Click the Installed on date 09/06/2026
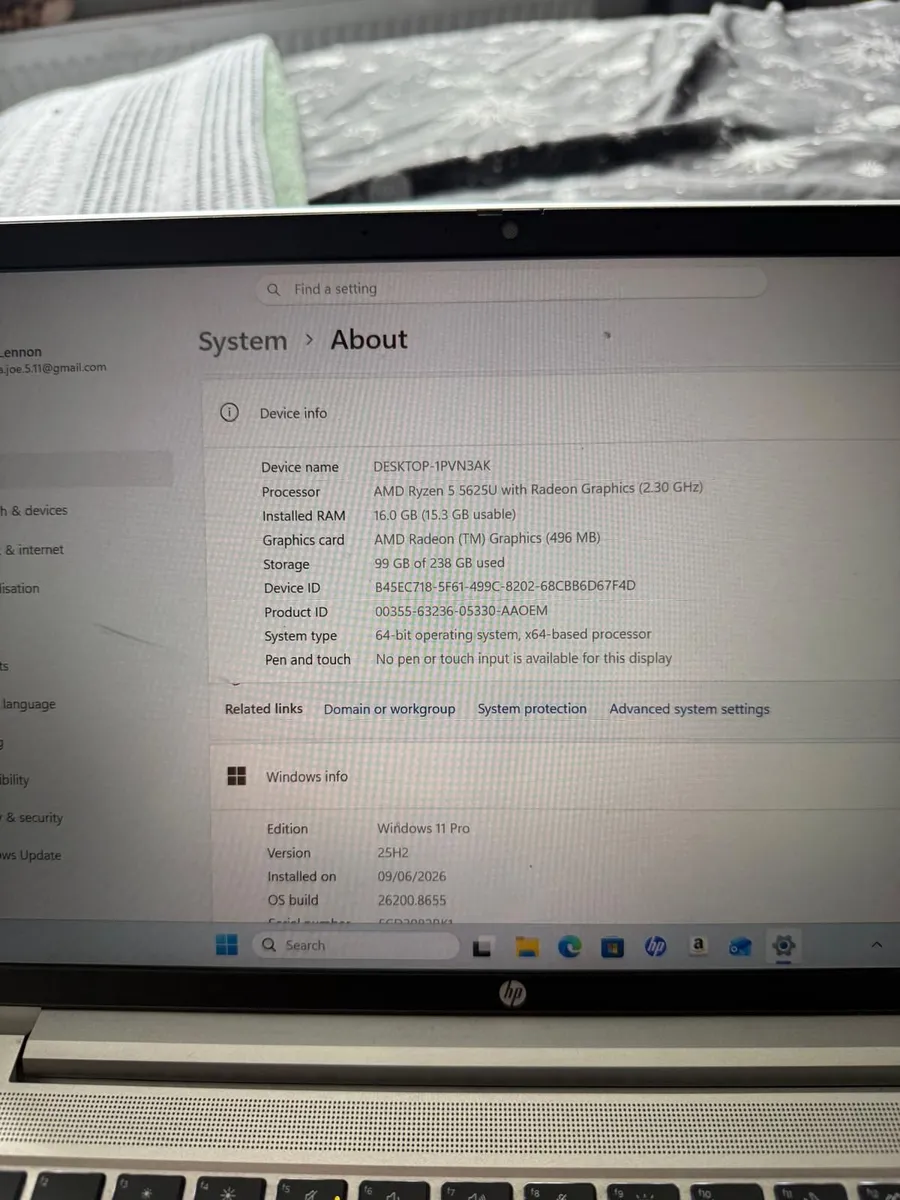900x1200 pixels. coord(412,877)
